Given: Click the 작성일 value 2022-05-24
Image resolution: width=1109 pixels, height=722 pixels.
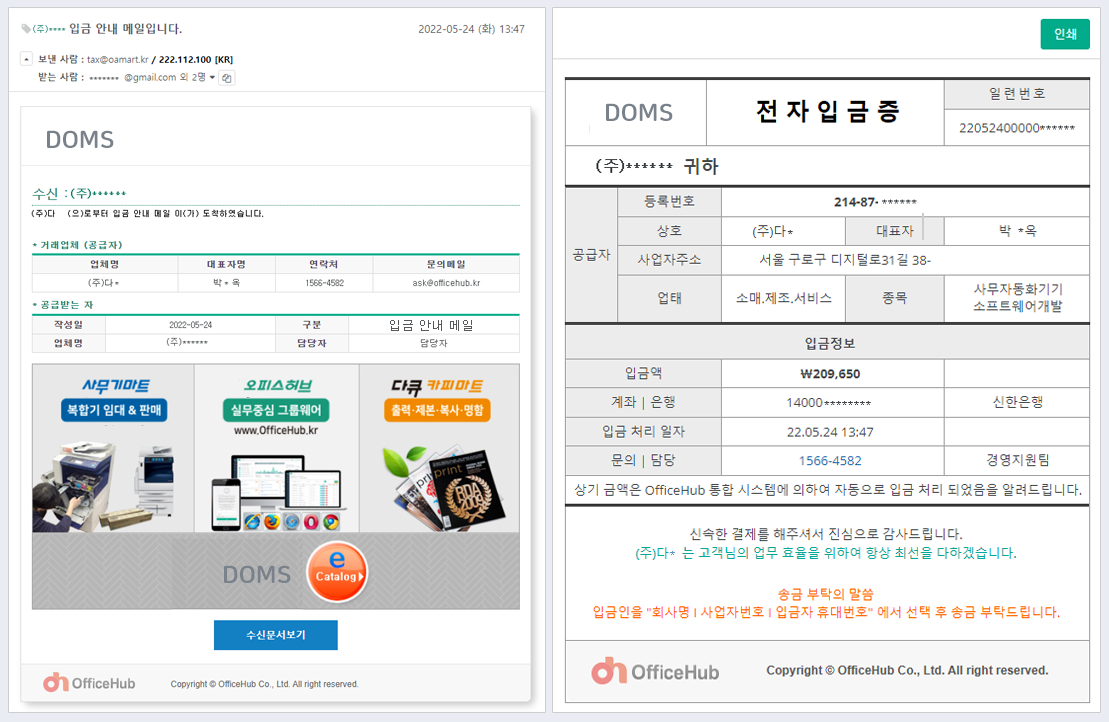Looking at the screenshot, I should [x=190, y=325].
